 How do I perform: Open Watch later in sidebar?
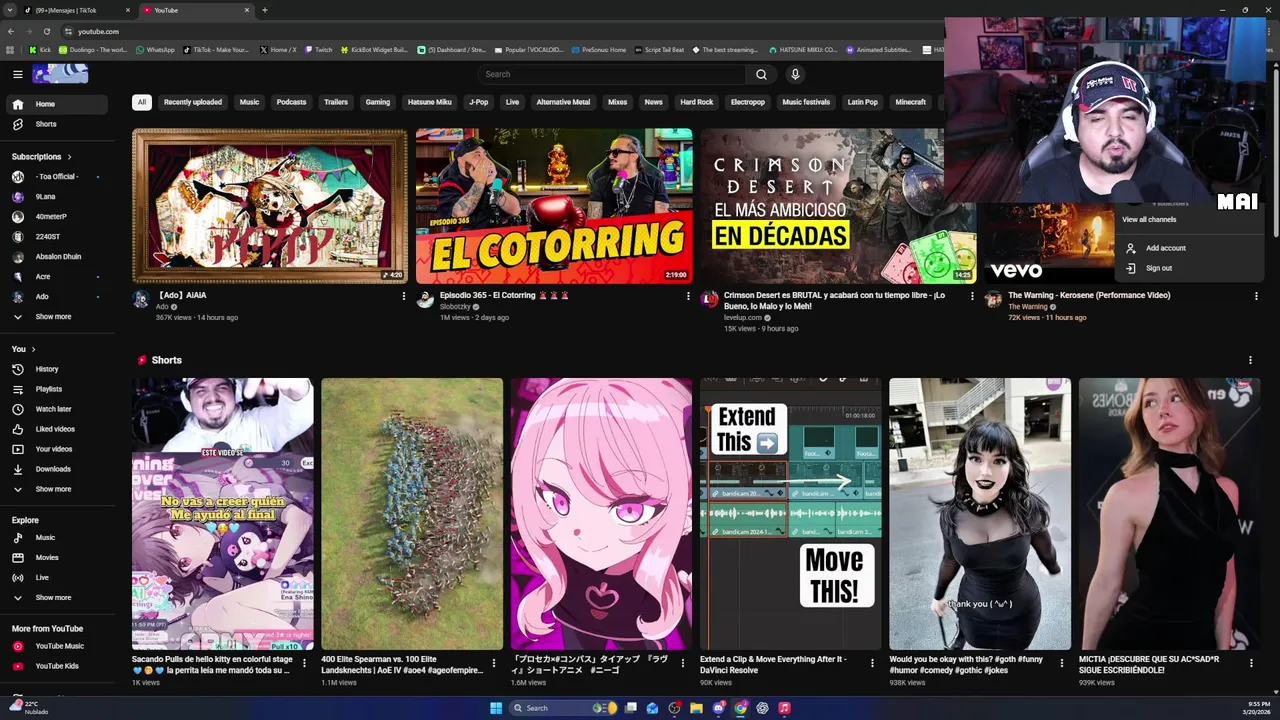pyautogui.click(x=56, y=409)
